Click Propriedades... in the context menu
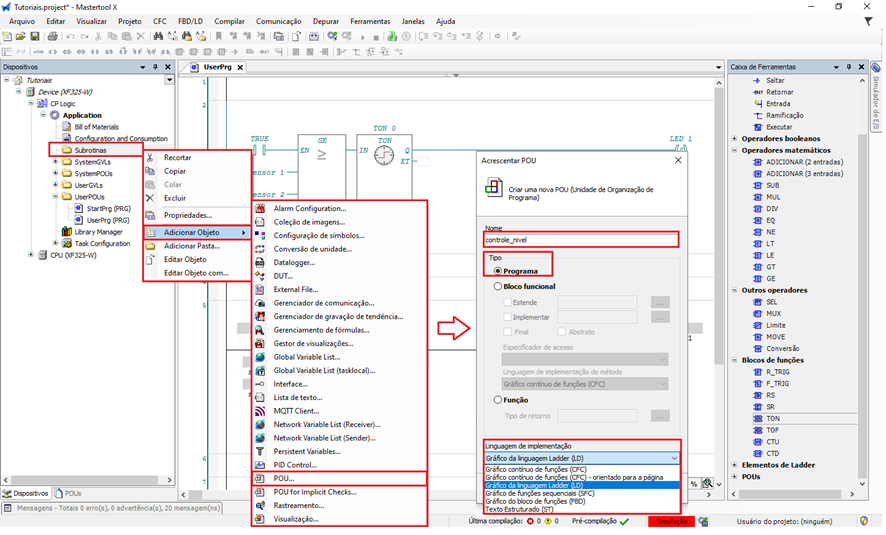This screenshot has height=535, width=886. (188, 215)
